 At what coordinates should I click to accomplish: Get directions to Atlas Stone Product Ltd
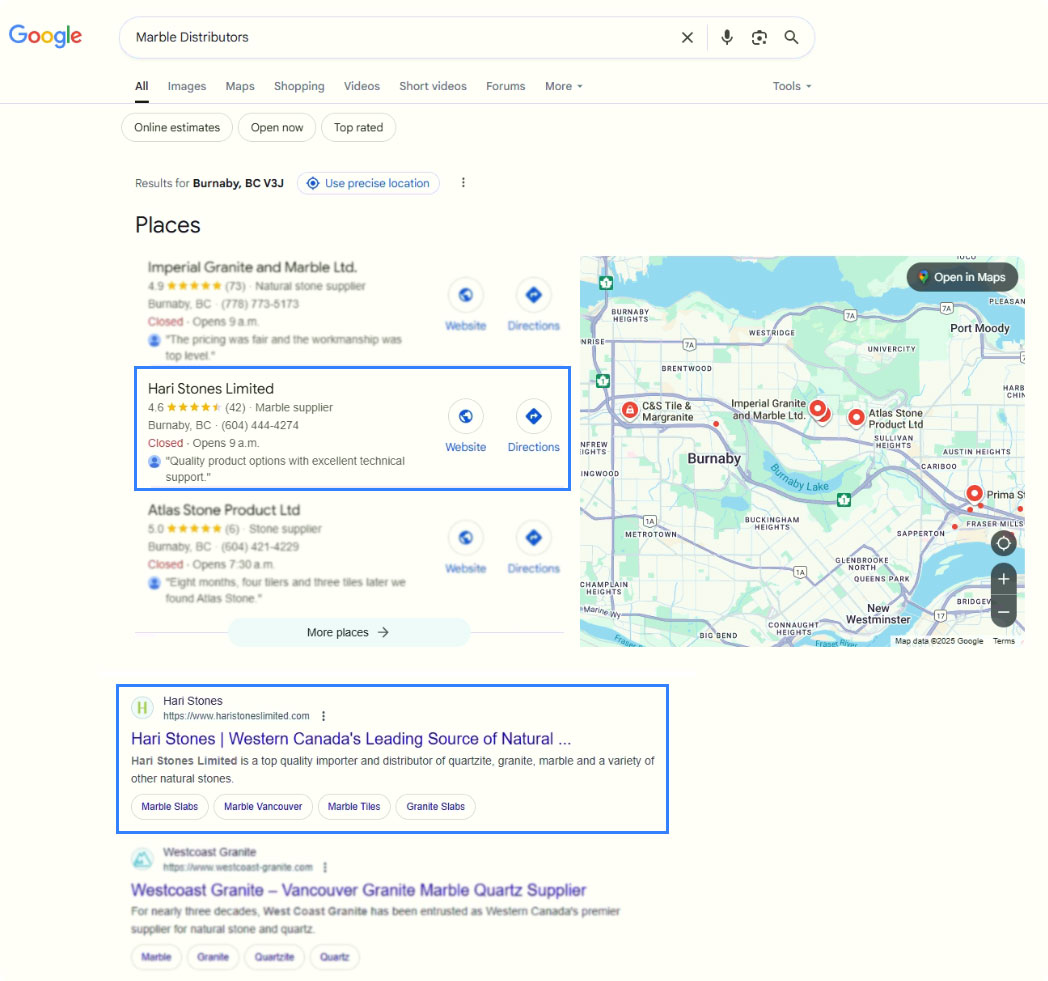click(x=533, y=538)
